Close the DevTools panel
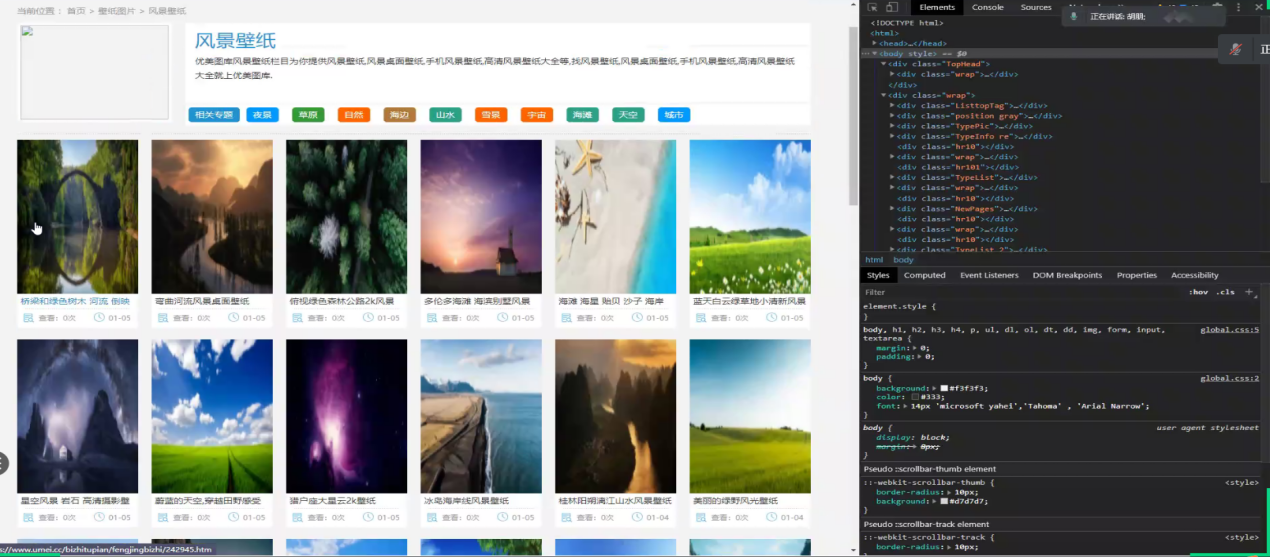Viewport: 1270px width, 557px height. click(x=1258, y=7)
